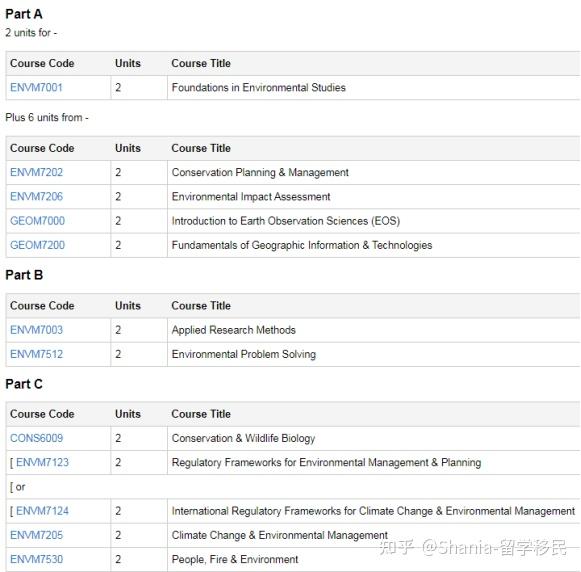This screenshot has height=572, width=581.
Task: Open the ENVM7202 course link
Action: (36, 173)
